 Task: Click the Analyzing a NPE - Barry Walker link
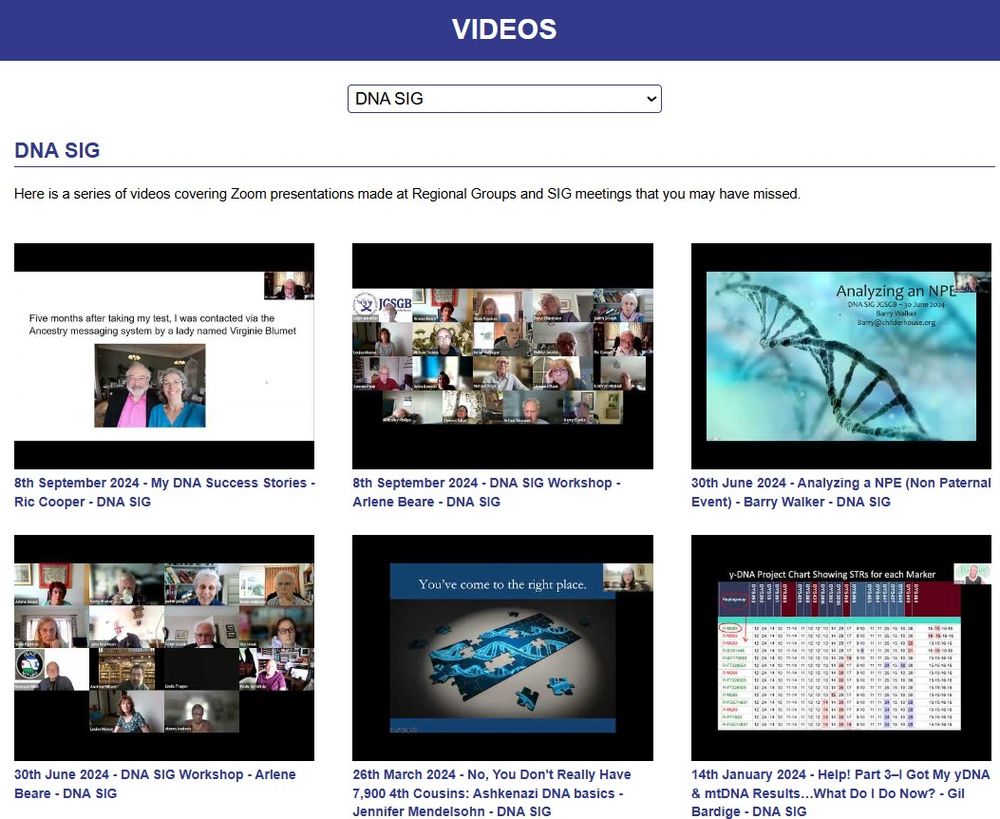(x=841, y=492)
